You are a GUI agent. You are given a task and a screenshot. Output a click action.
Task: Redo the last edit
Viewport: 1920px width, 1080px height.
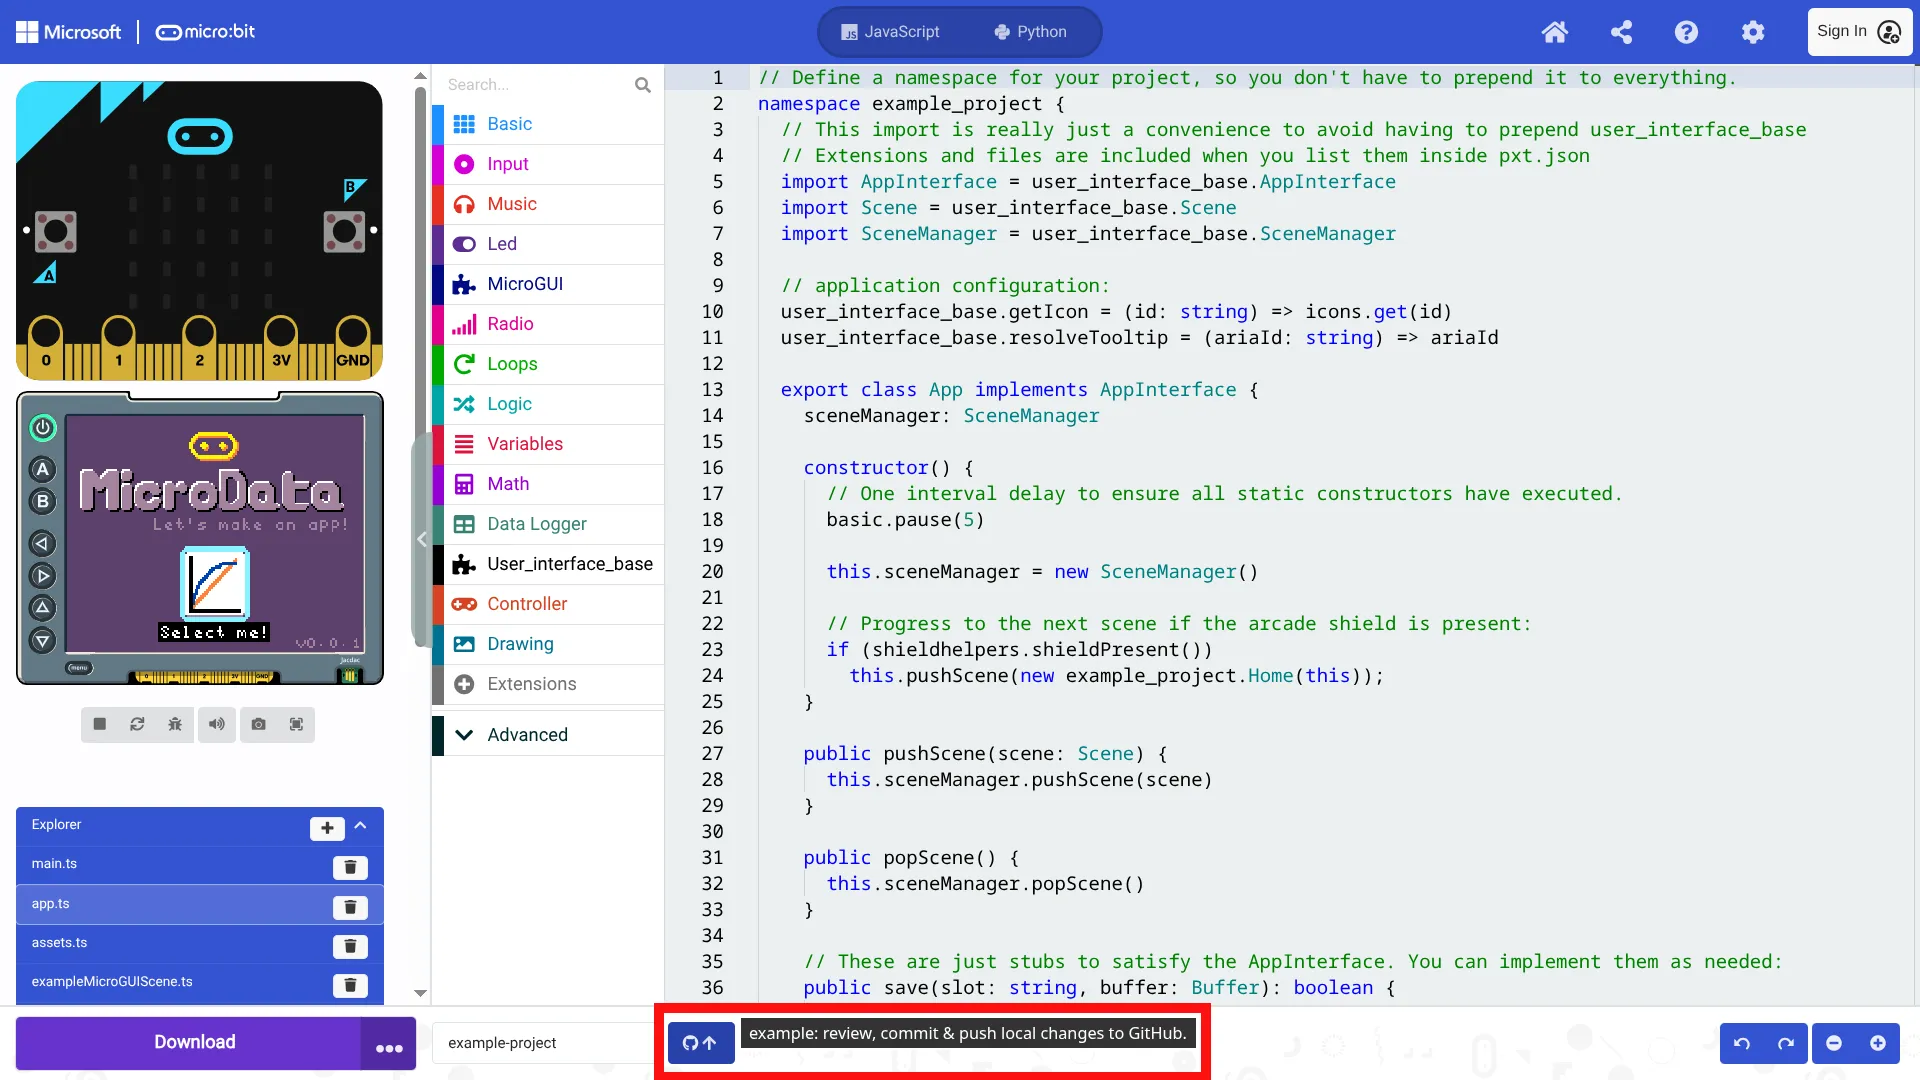point(1786,1043)
